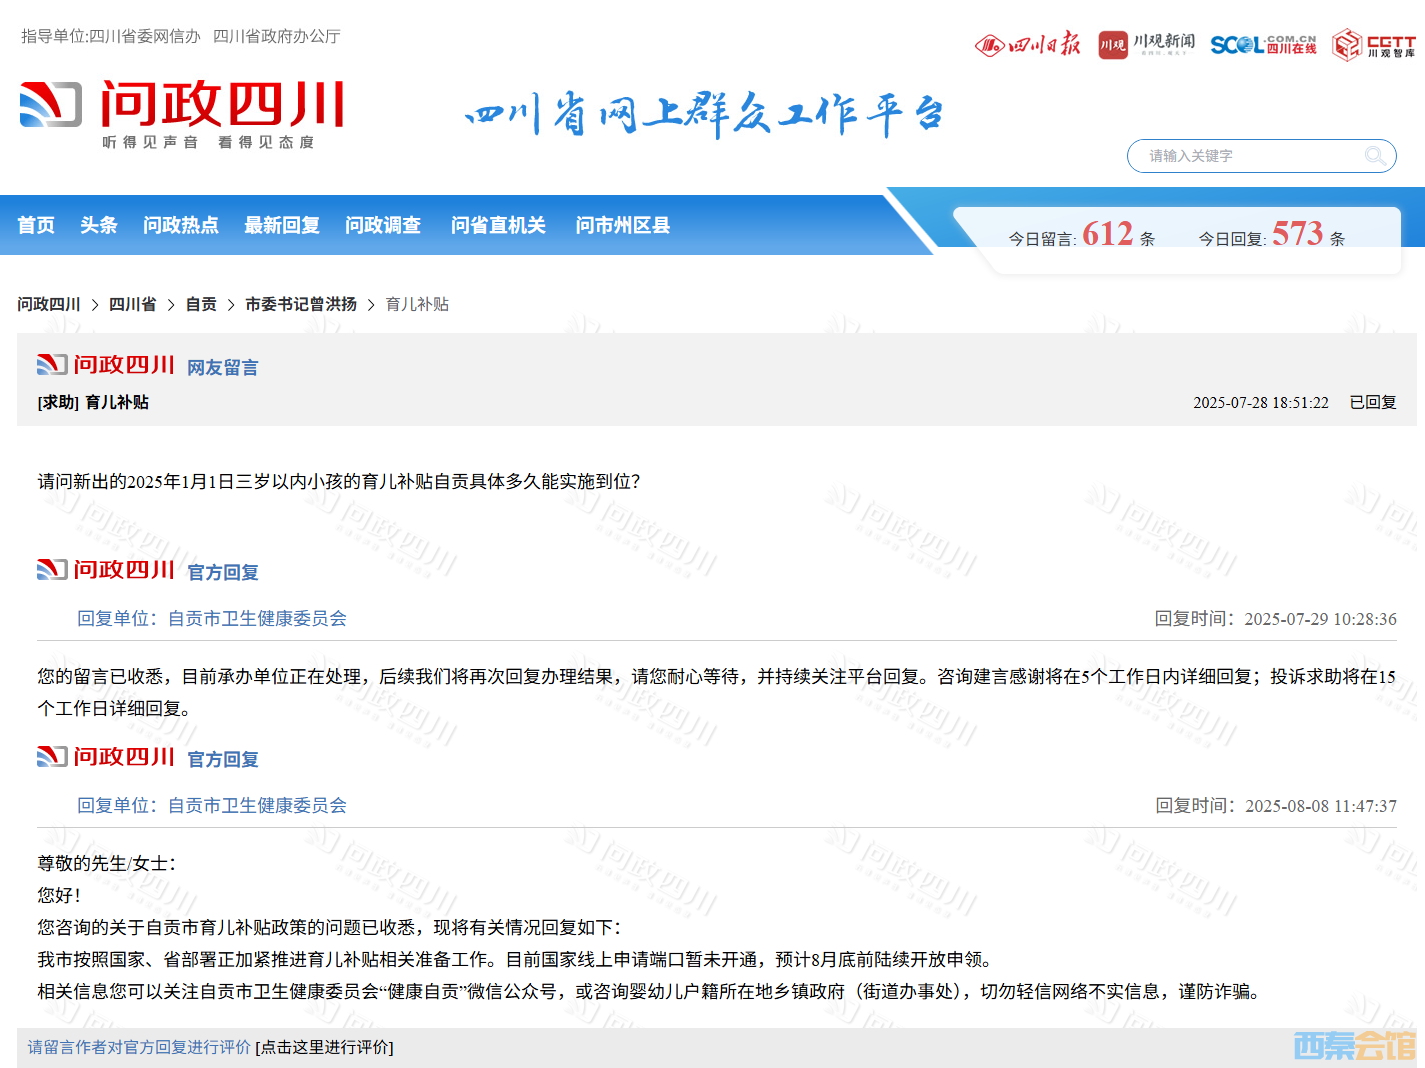Click the 网友留言 heading
The height and width of the screenshot is (1068, 1425).
click(223, 368)
